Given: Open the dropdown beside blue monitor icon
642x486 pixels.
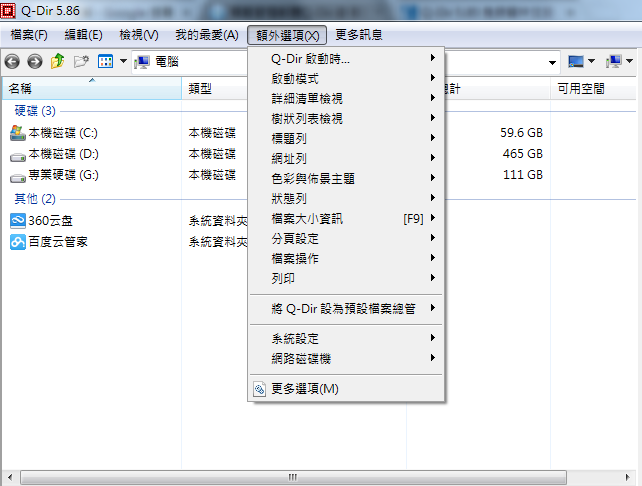Looking at the screenshot, I should coord(591,61).
